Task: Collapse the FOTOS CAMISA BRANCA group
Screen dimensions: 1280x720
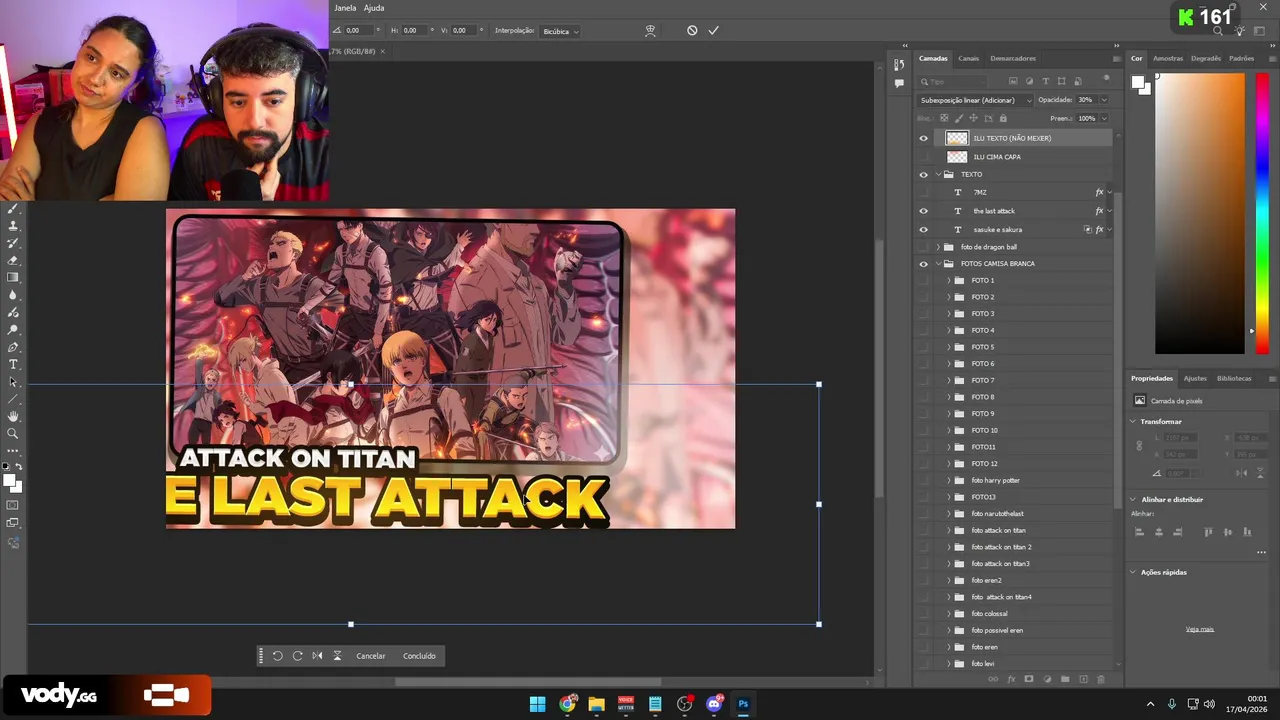Action: coord(938,264)
